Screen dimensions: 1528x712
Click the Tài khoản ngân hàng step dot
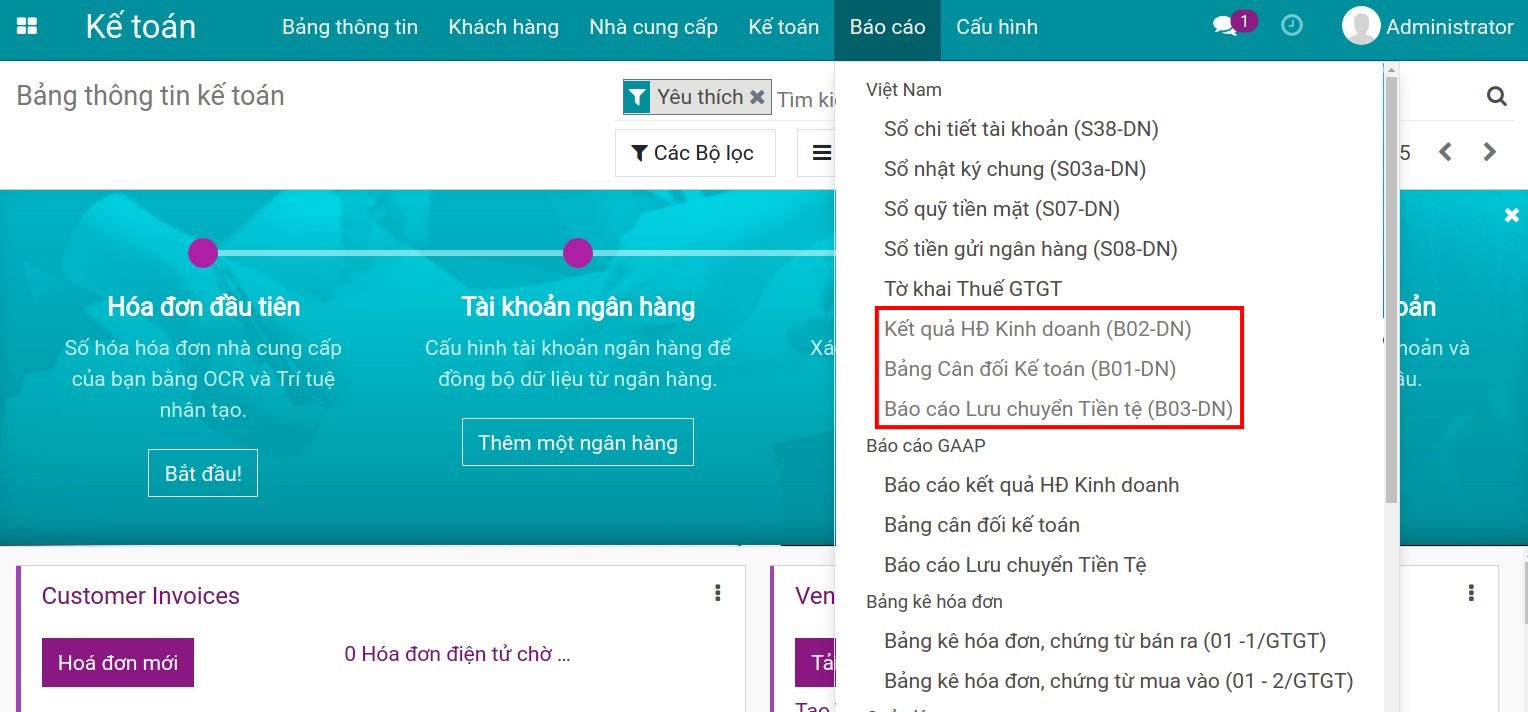(578, 253)
